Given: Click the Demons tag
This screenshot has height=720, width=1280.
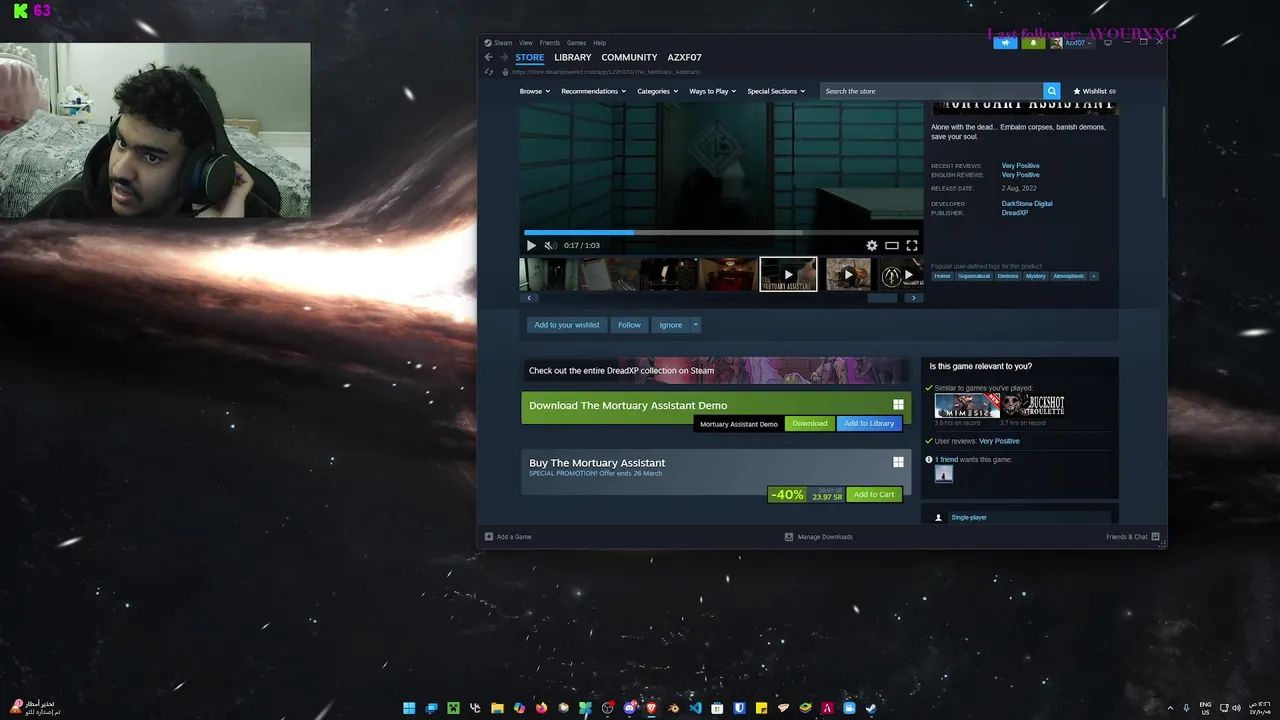Looking at the screenshot, I should click(x=1008, y=276).
